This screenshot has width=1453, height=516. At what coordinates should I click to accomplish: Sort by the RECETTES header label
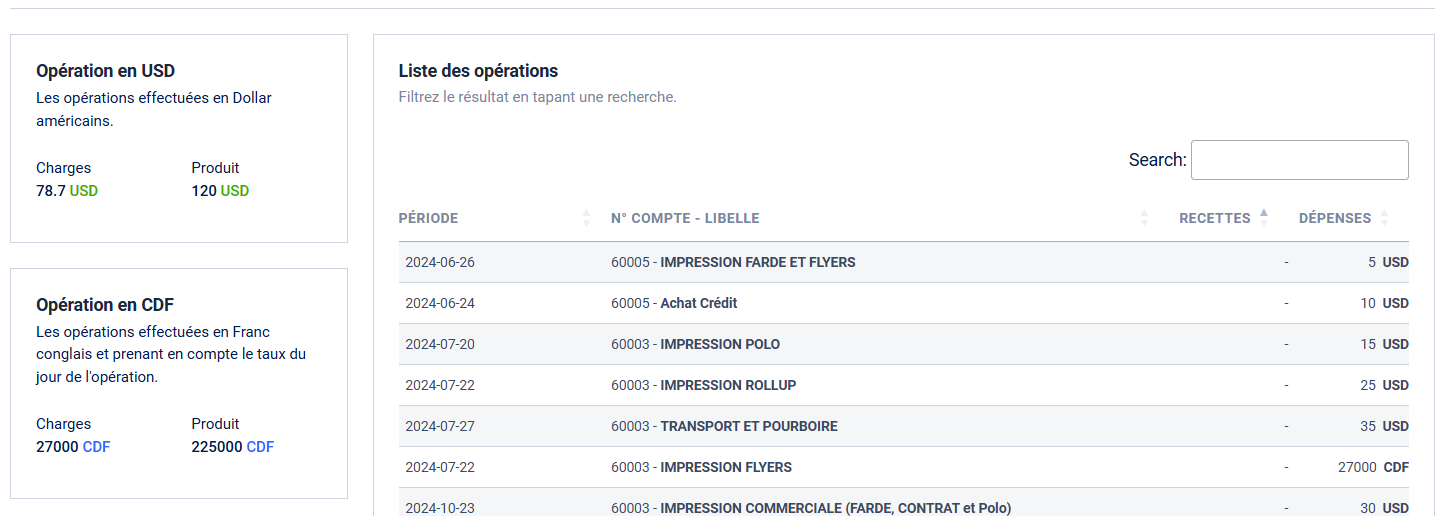pos(1214,218)
